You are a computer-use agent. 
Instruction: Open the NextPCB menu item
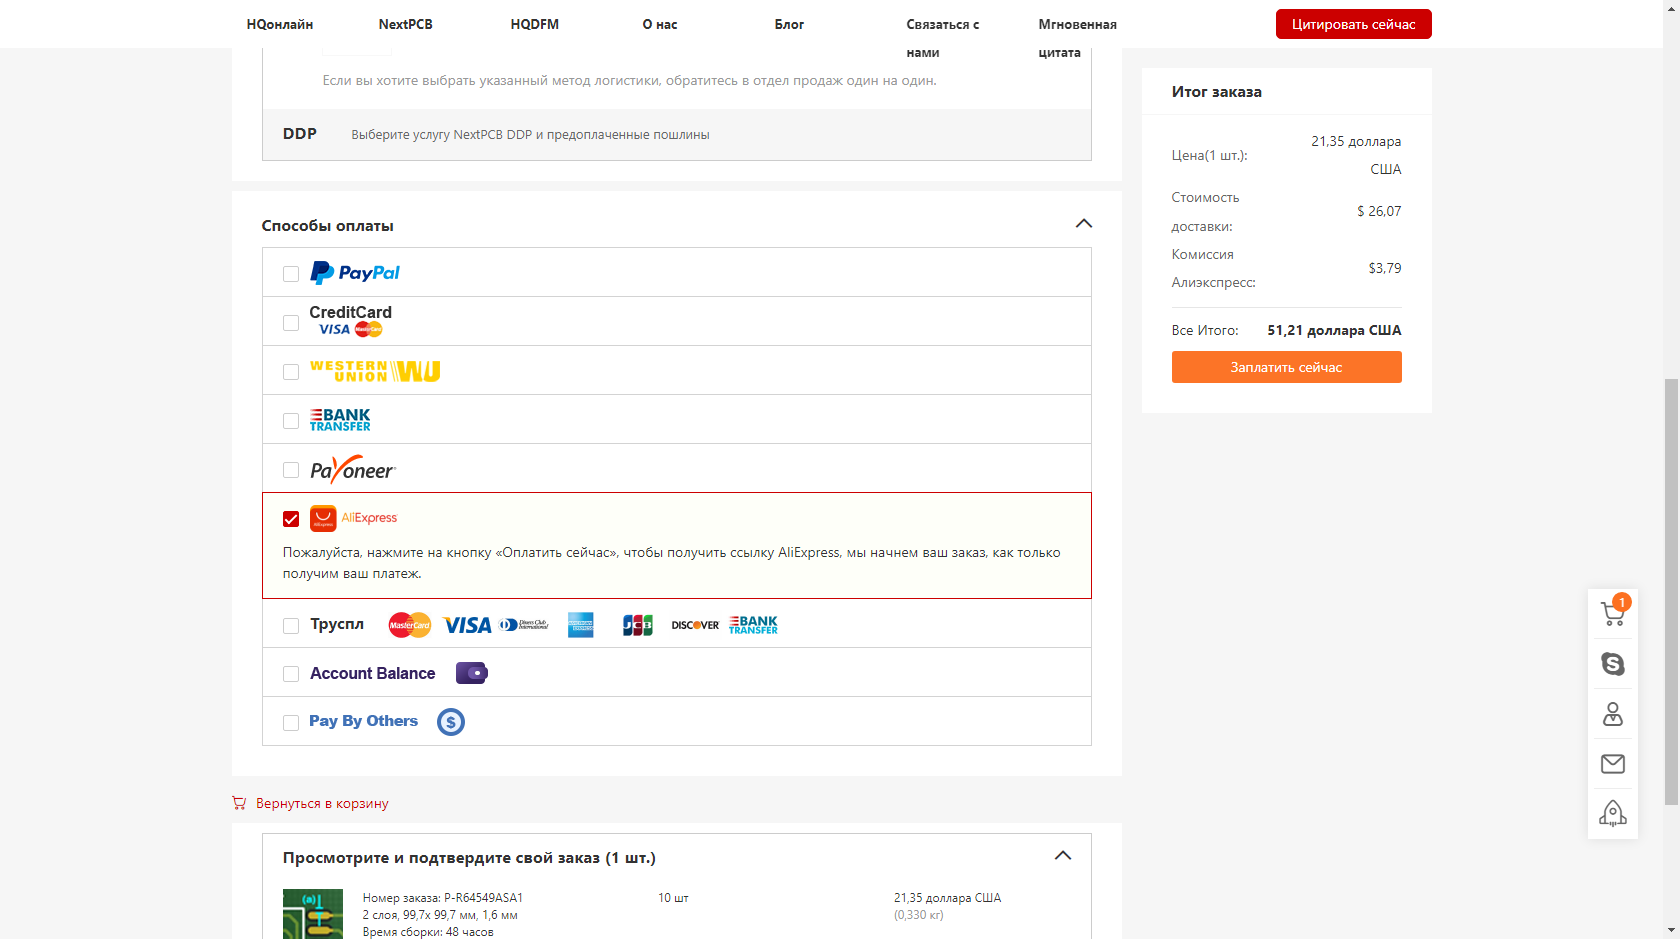click(x=406, y=24)
